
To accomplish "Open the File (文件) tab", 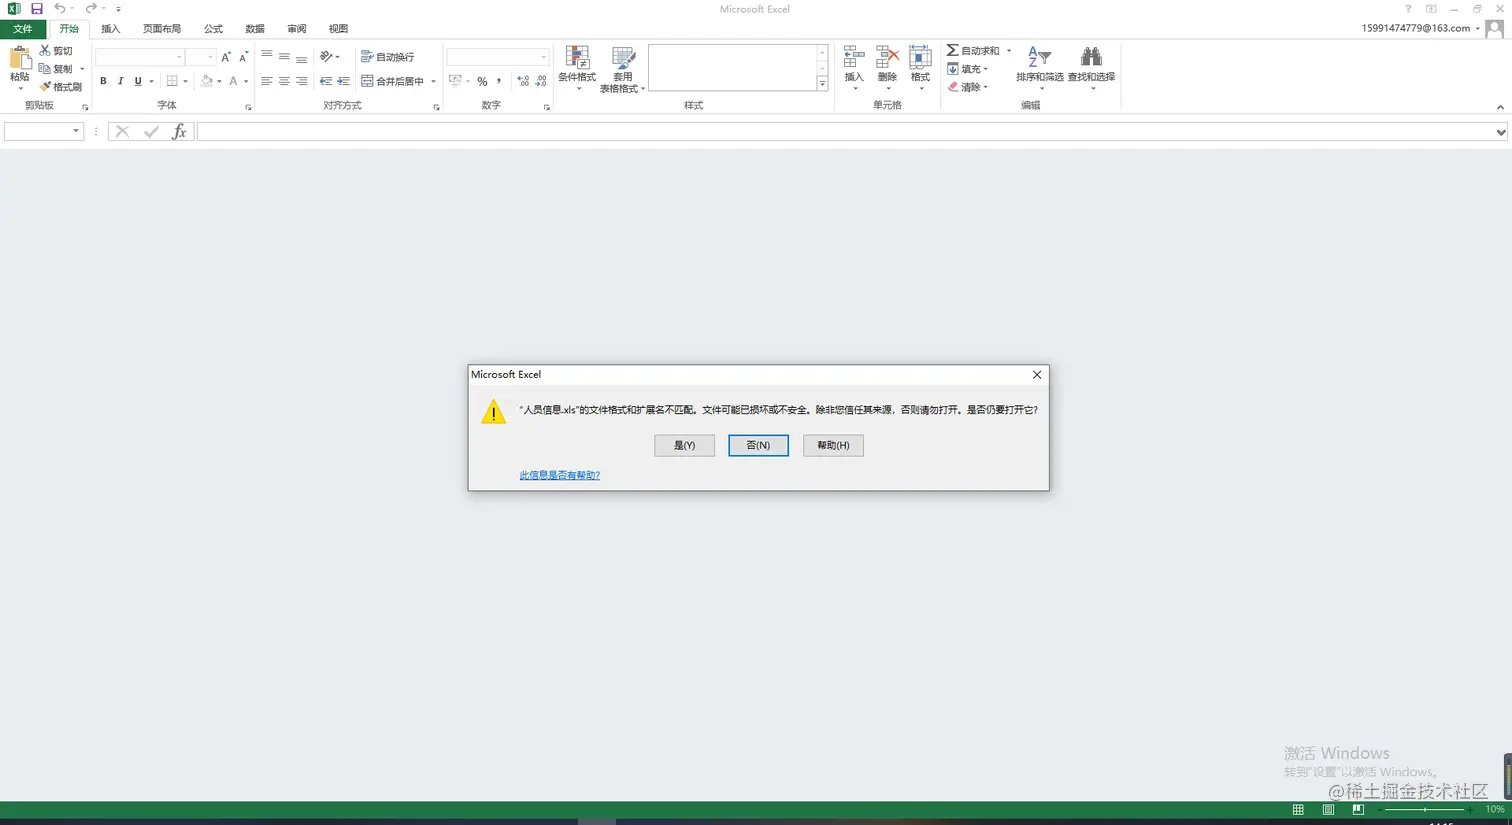I will 23,29.
